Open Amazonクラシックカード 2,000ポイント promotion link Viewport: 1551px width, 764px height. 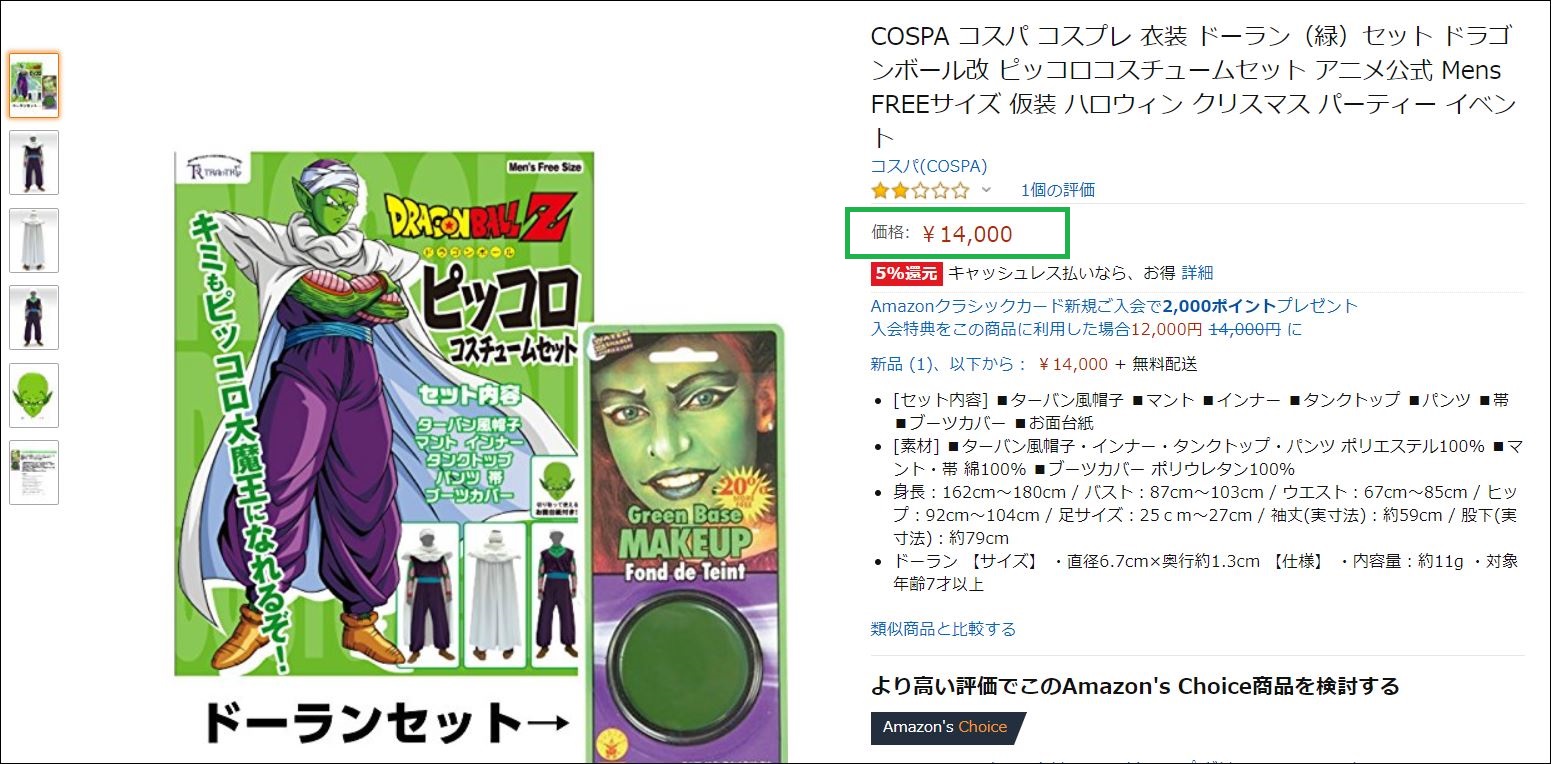pos(1115,306)
